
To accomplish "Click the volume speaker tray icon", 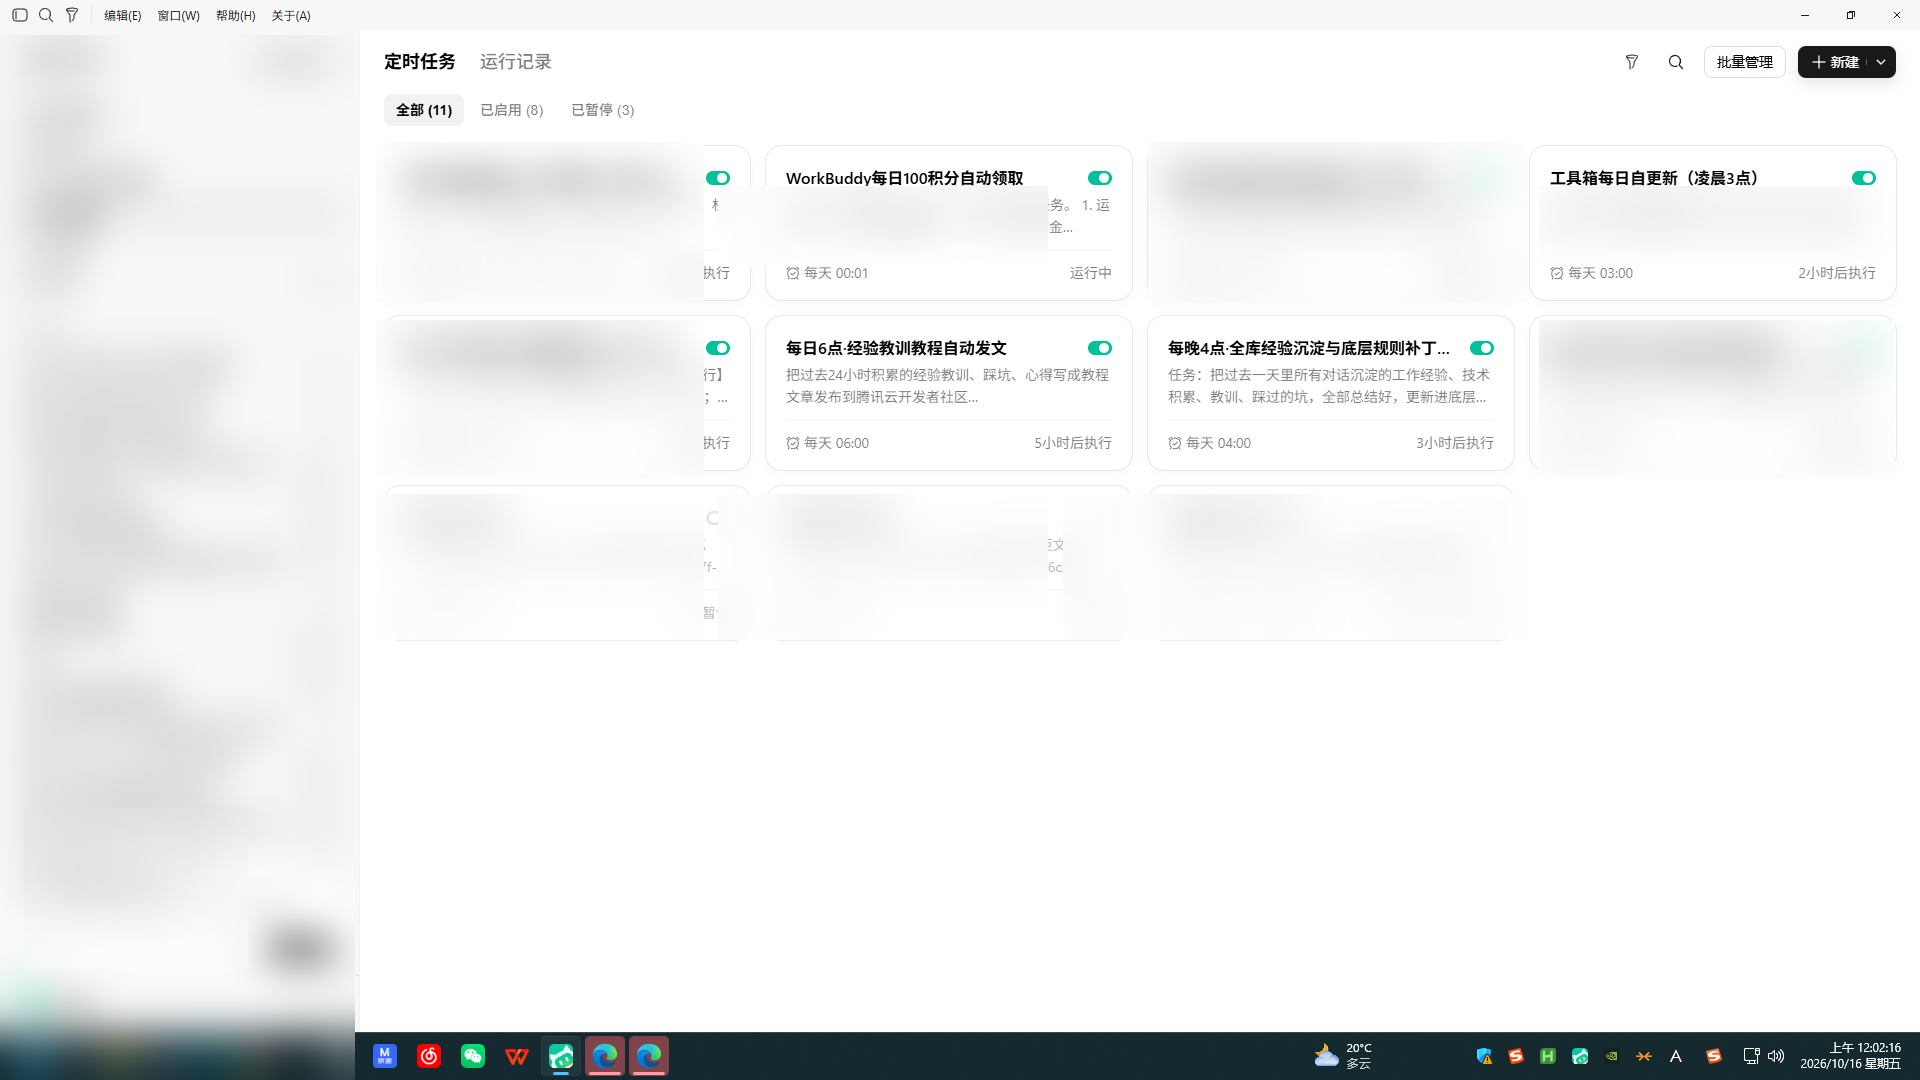I will pos(1776,1056).
